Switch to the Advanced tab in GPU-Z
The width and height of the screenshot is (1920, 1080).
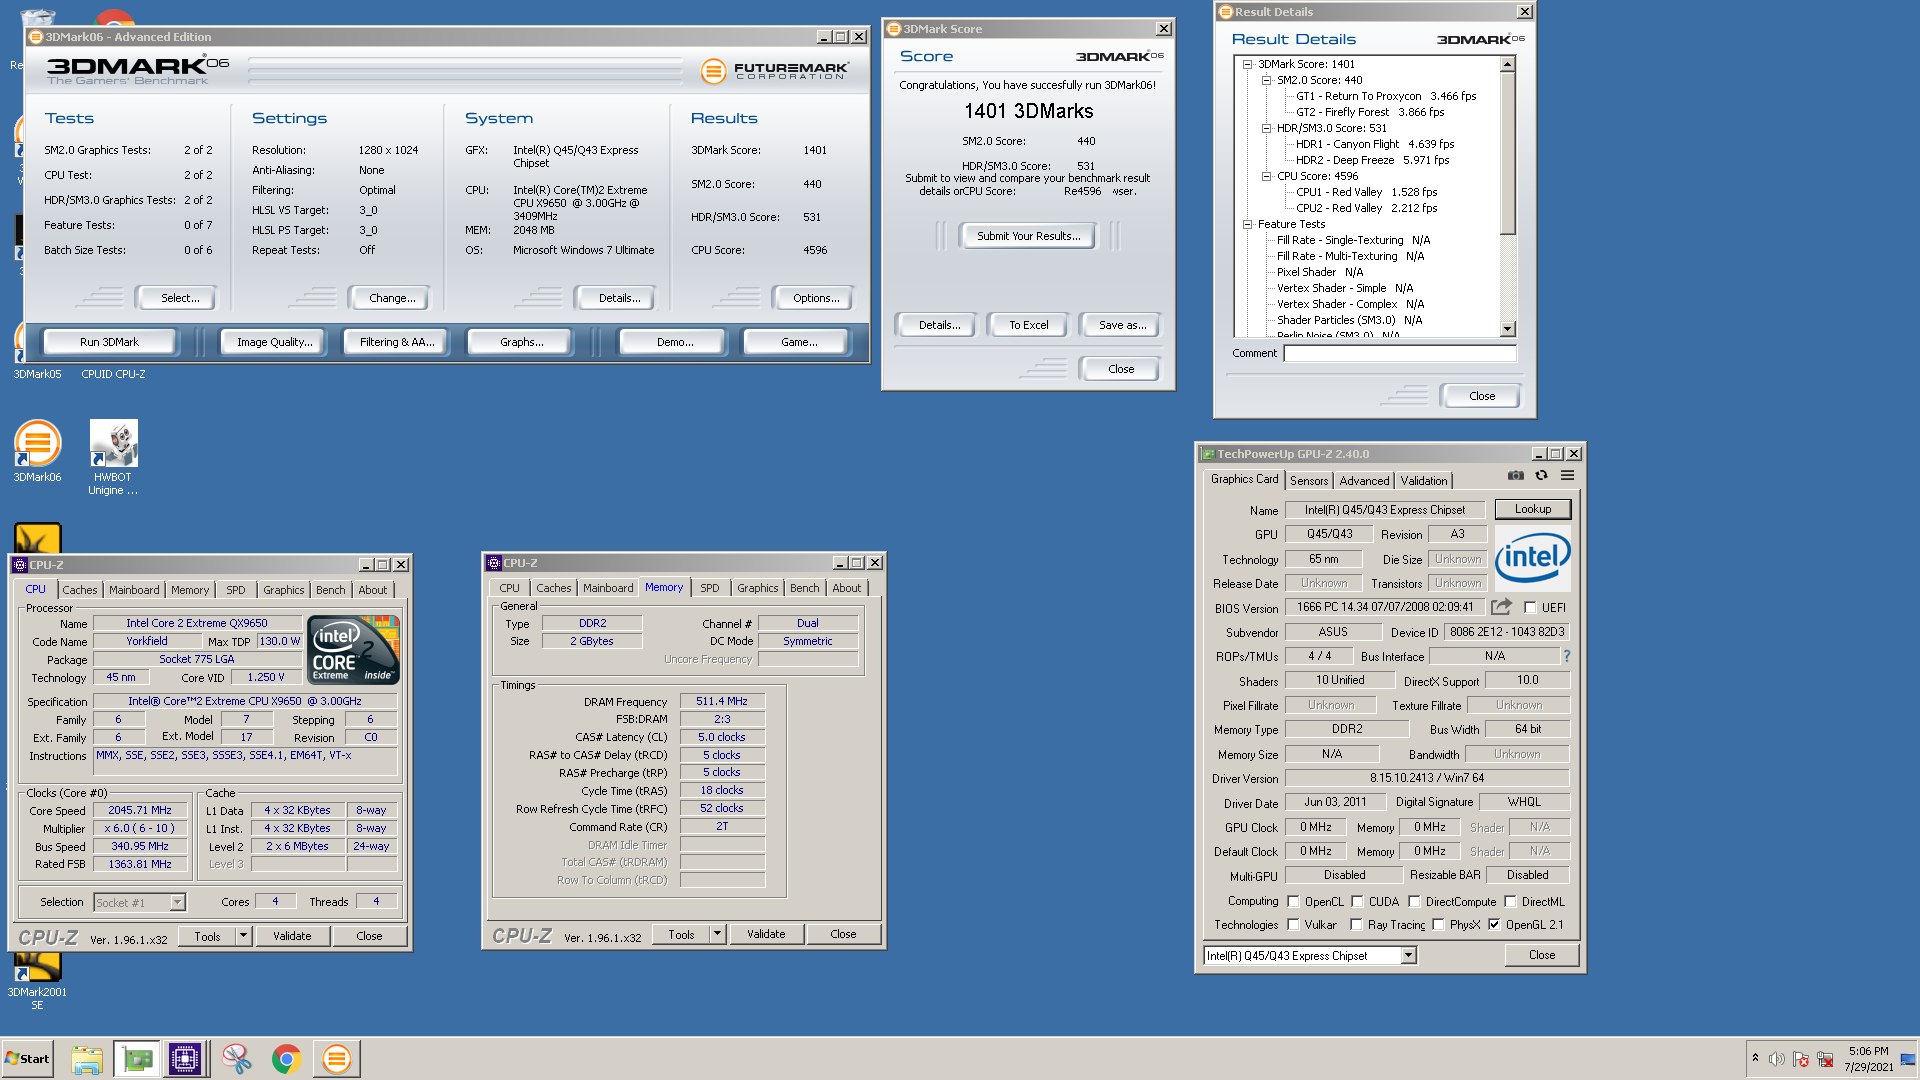click(1364, 481)
